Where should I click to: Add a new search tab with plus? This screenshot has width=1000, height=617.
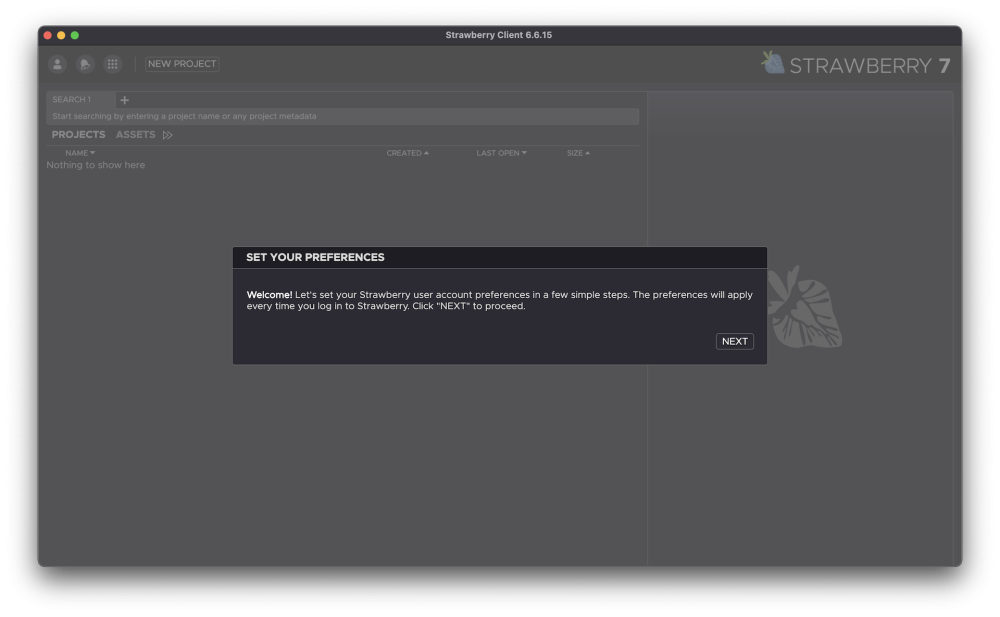124,100
